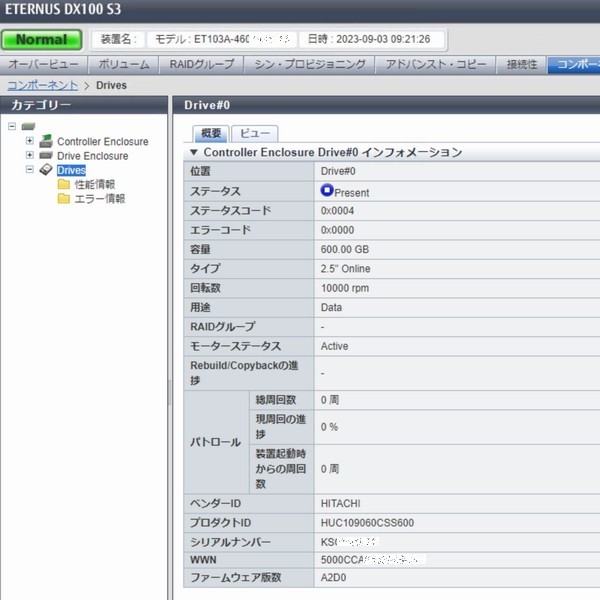Screen dimensions: 600x600
Task: Click the カテゴリー panel header
Action: (84, 105)
